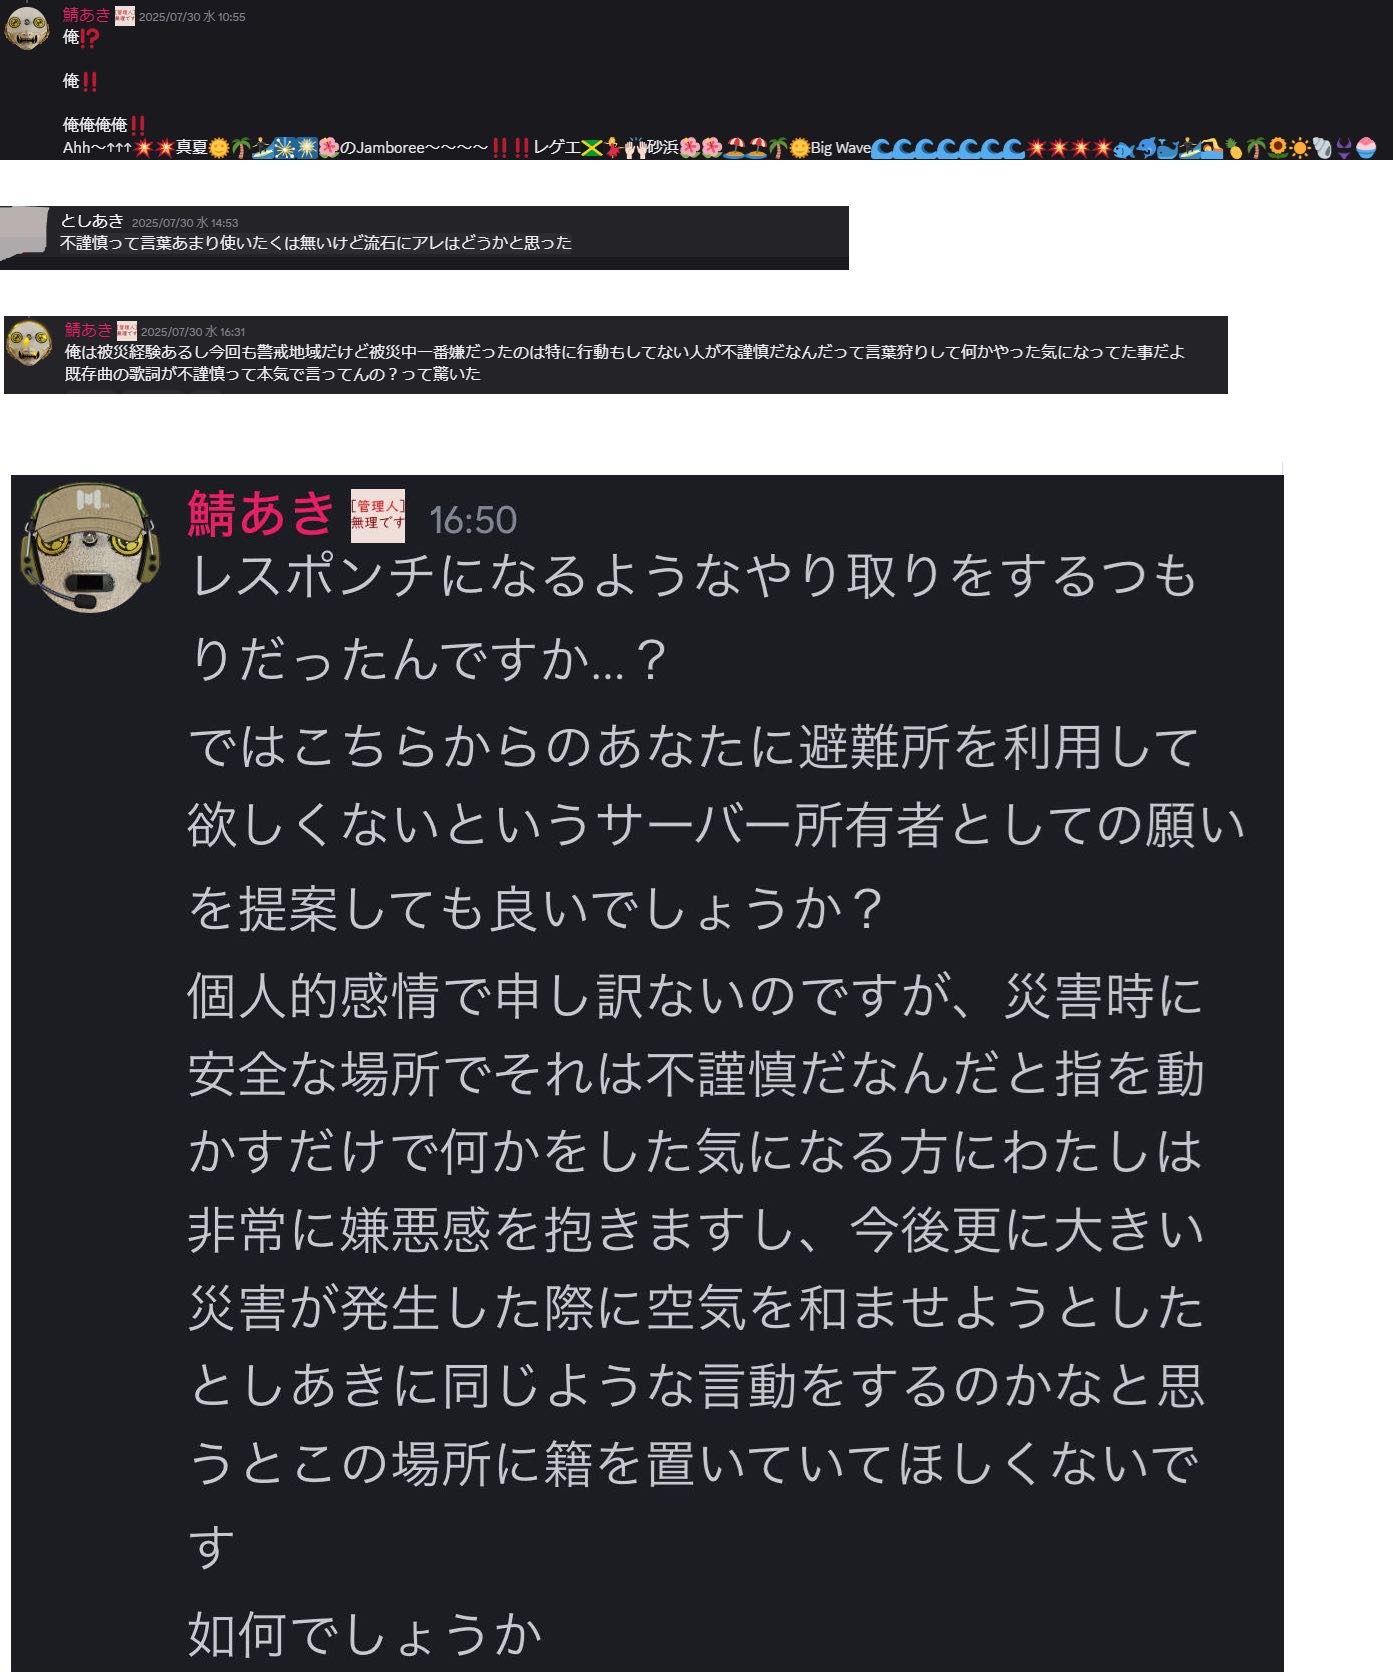Click the shaved ice emoji ending the Jamboree message
Image resolution: width=1396 pixels, height=1676 pixels.
(x=1367, y=148)
